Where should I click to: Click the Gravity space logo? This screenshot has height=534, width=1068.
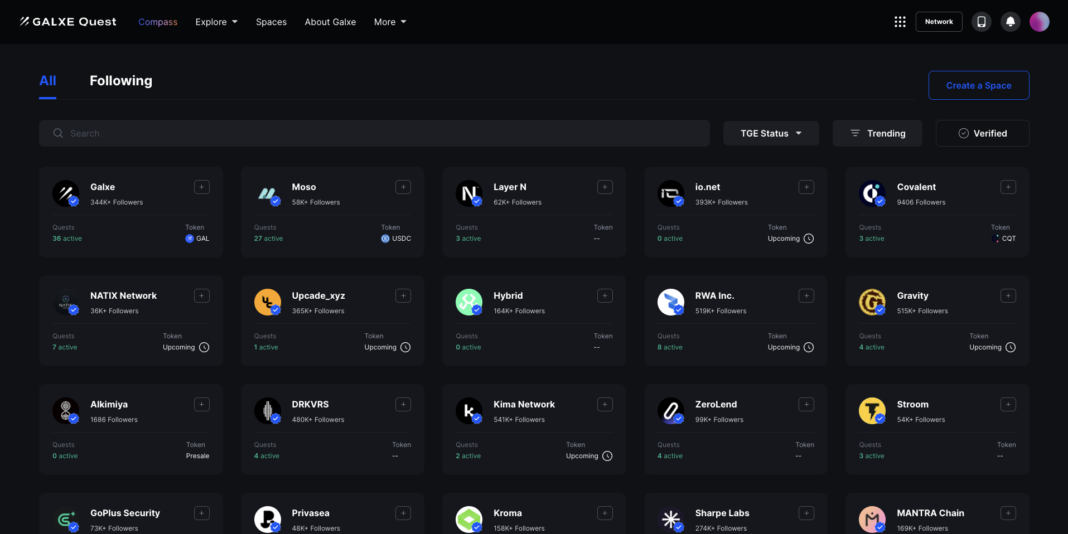871,302
